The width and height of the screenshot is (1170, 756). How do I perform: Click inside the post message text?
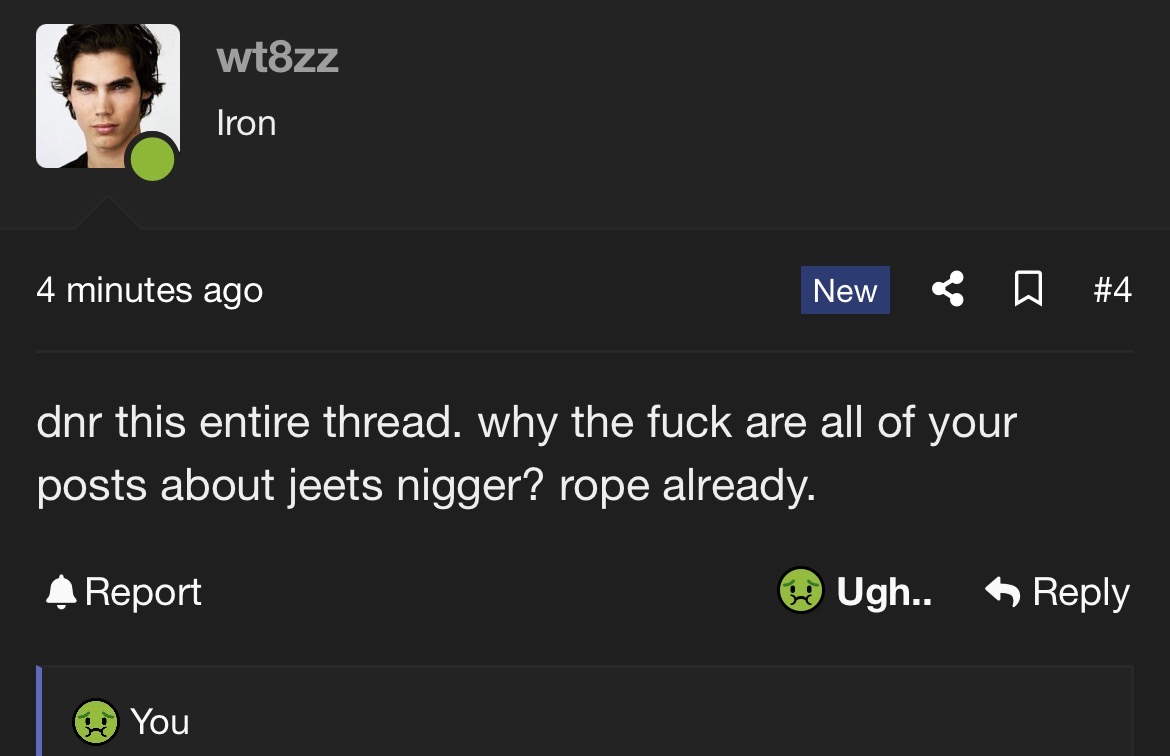coord(526,454)
